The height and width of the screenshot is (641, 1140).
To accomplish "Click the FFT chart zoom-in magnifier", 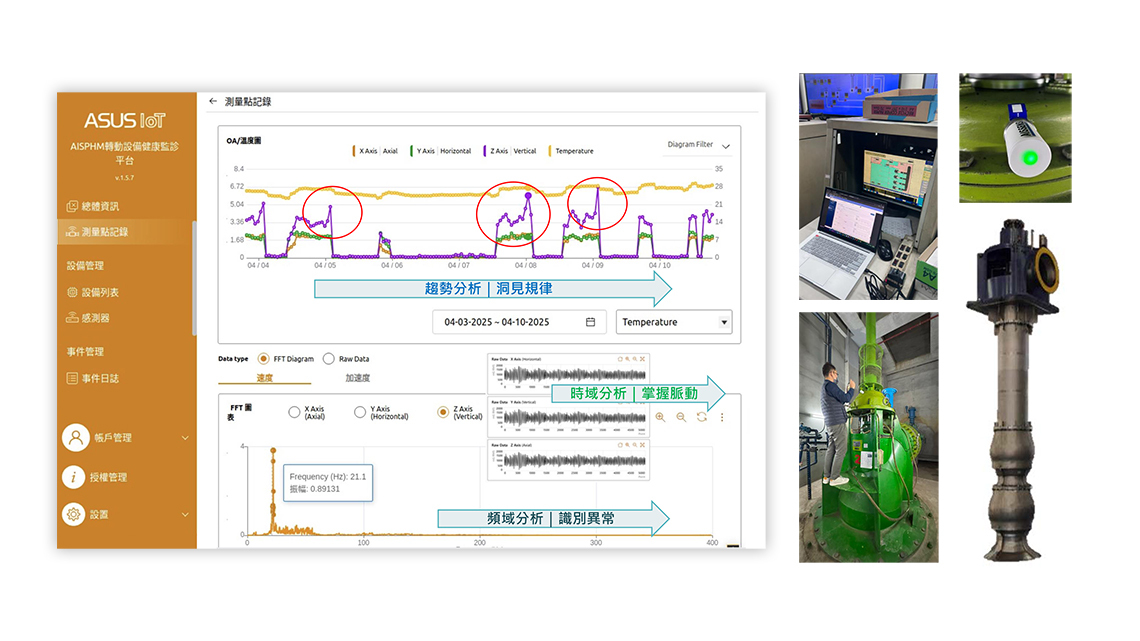I will (x=660, y=417).
